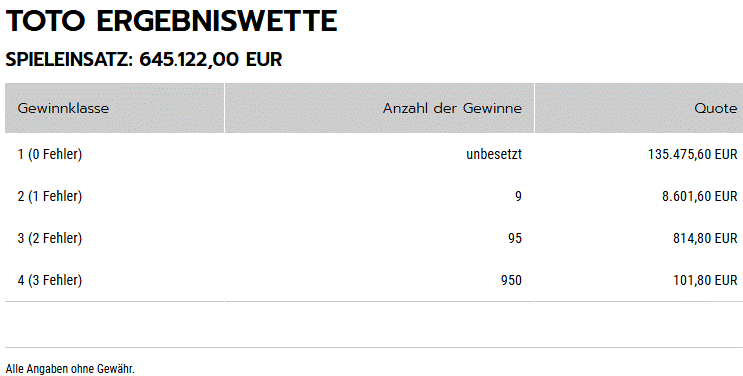
Task: Click the Gewinnklasse column header
Action: (x=63, y=108)
